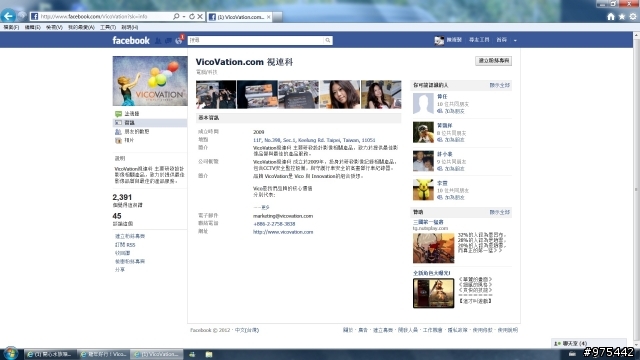The image size is (640, 360).
Task: Open the 編輯(E) Edit menu
Action: [33, 27]
